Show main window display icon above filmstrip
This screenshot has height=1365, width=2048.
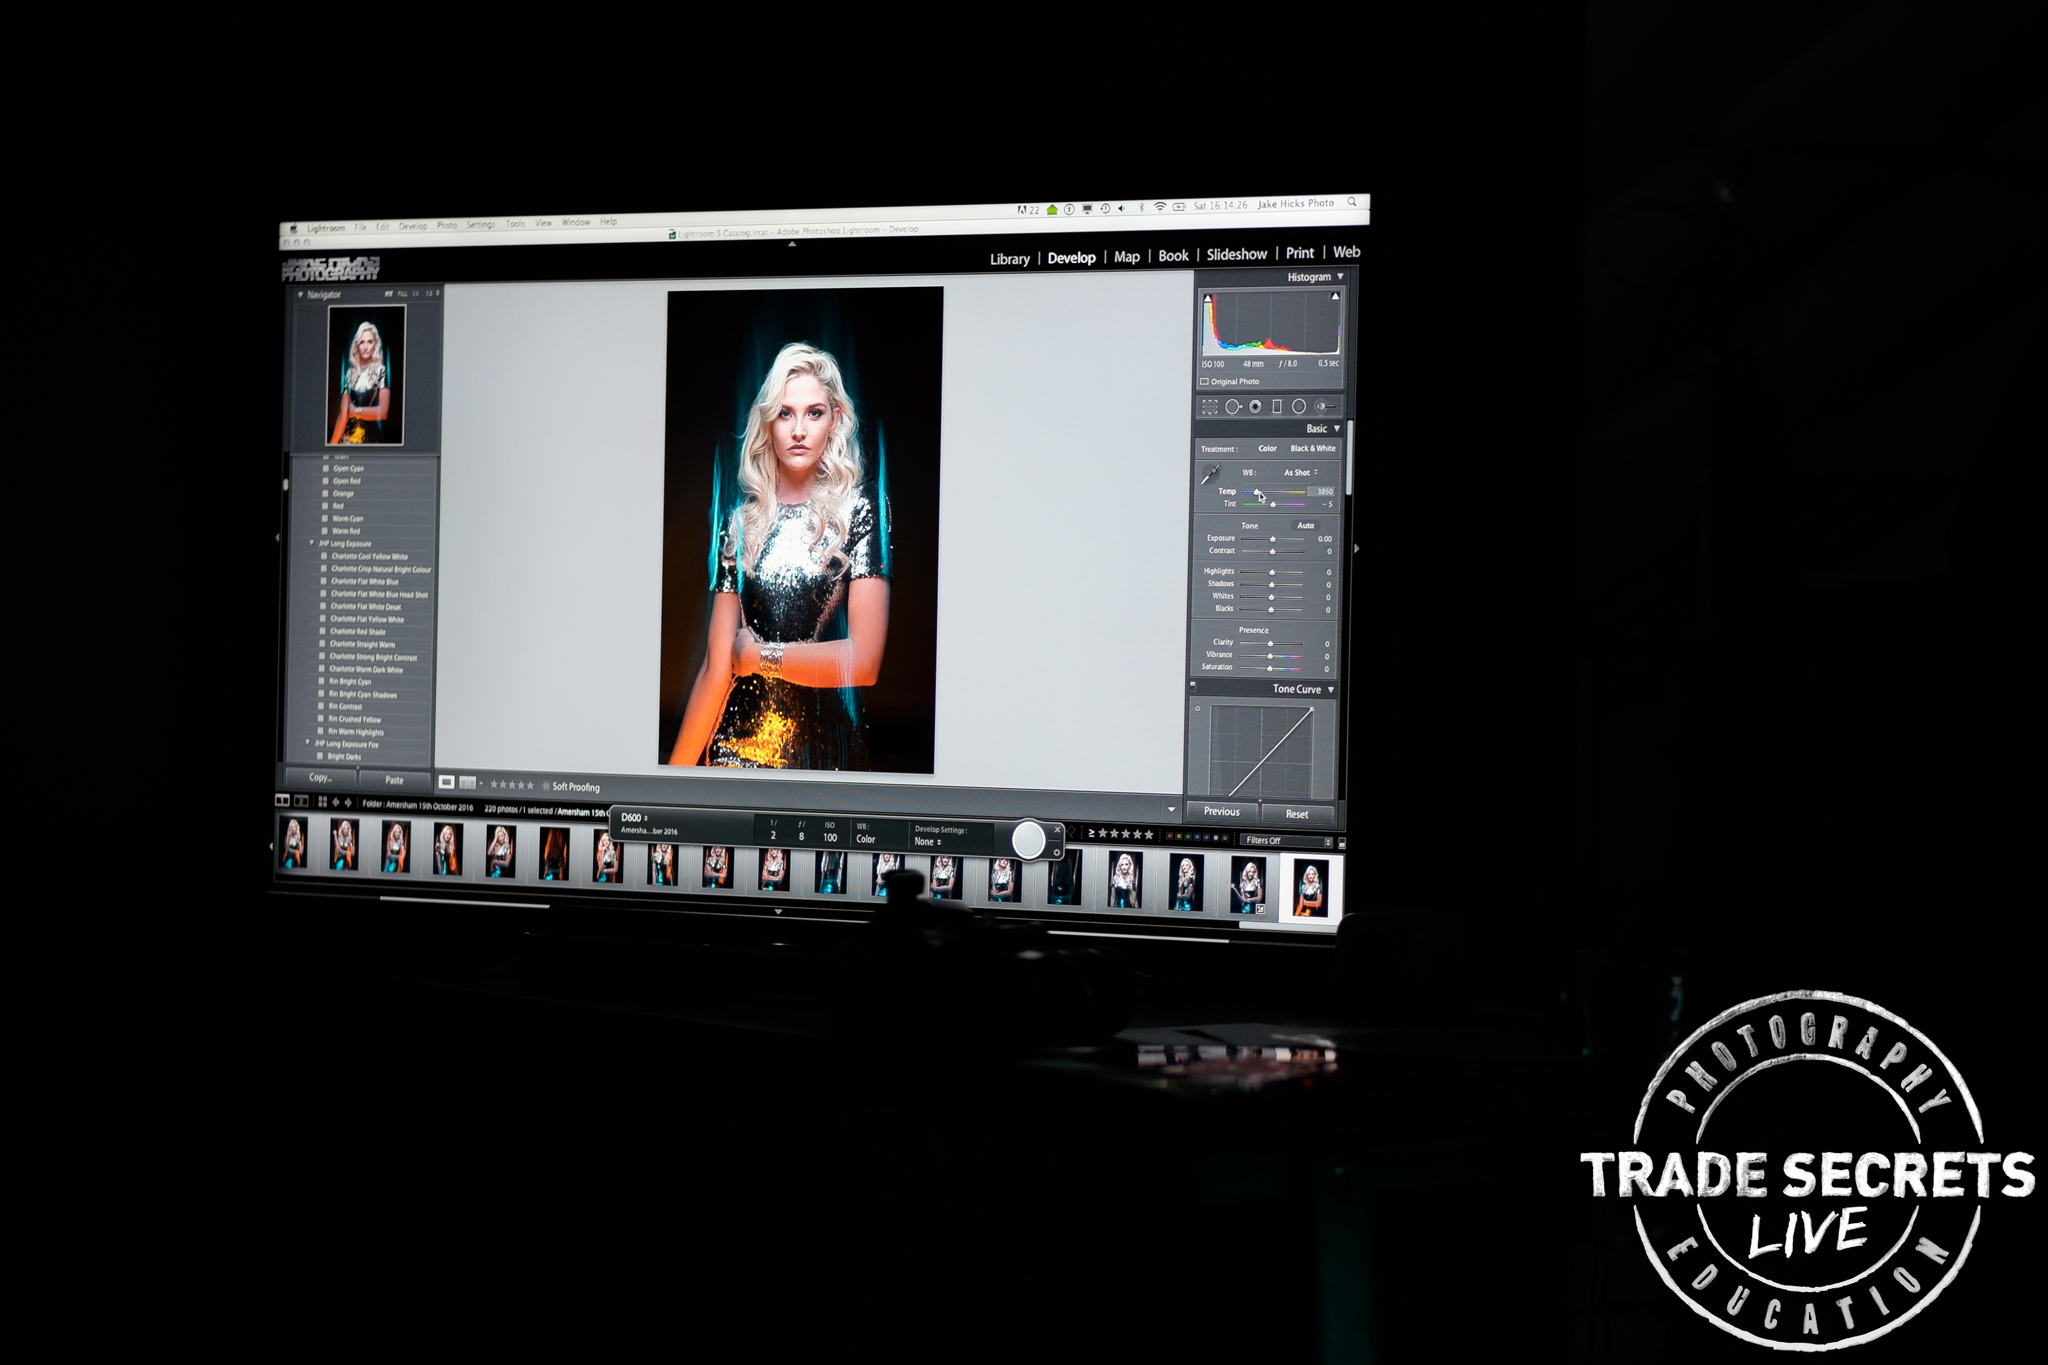click(283, 801)
